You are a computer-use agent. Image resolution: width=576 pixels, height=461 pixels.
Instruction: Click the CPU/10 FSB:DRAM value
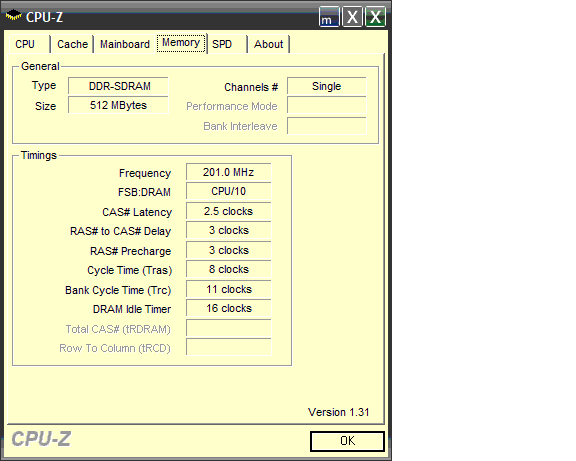tap(228, 191)
